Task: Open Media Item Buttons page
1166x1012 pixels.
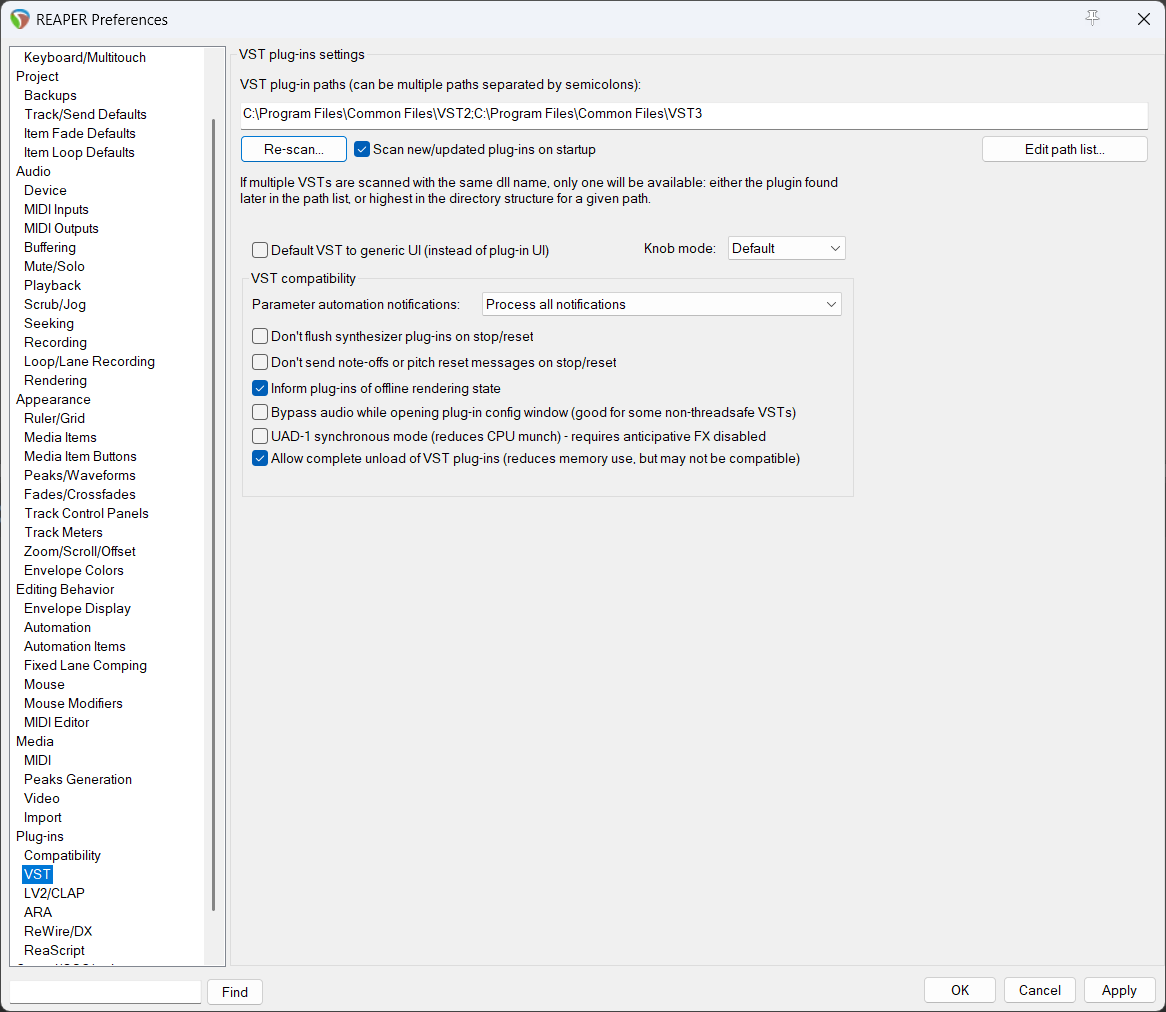Action: pyautogui.click(x=80, y=456)
